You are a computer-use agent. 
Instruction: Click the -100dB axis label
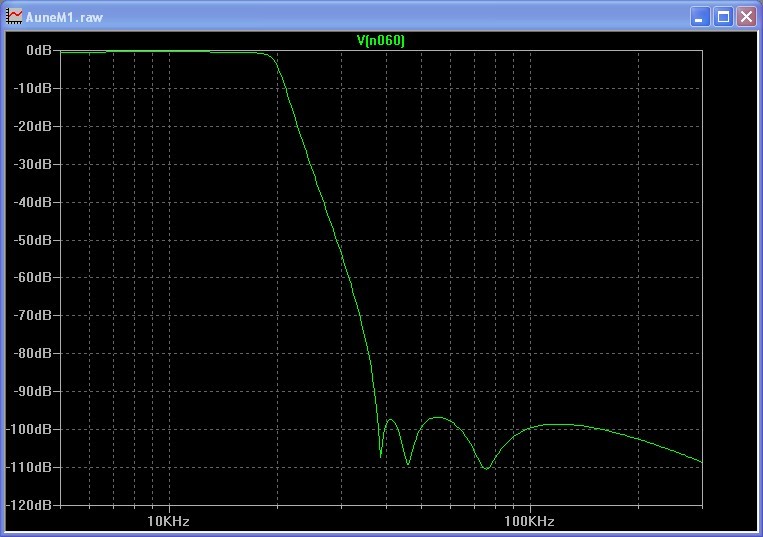(x=29, y=429)
